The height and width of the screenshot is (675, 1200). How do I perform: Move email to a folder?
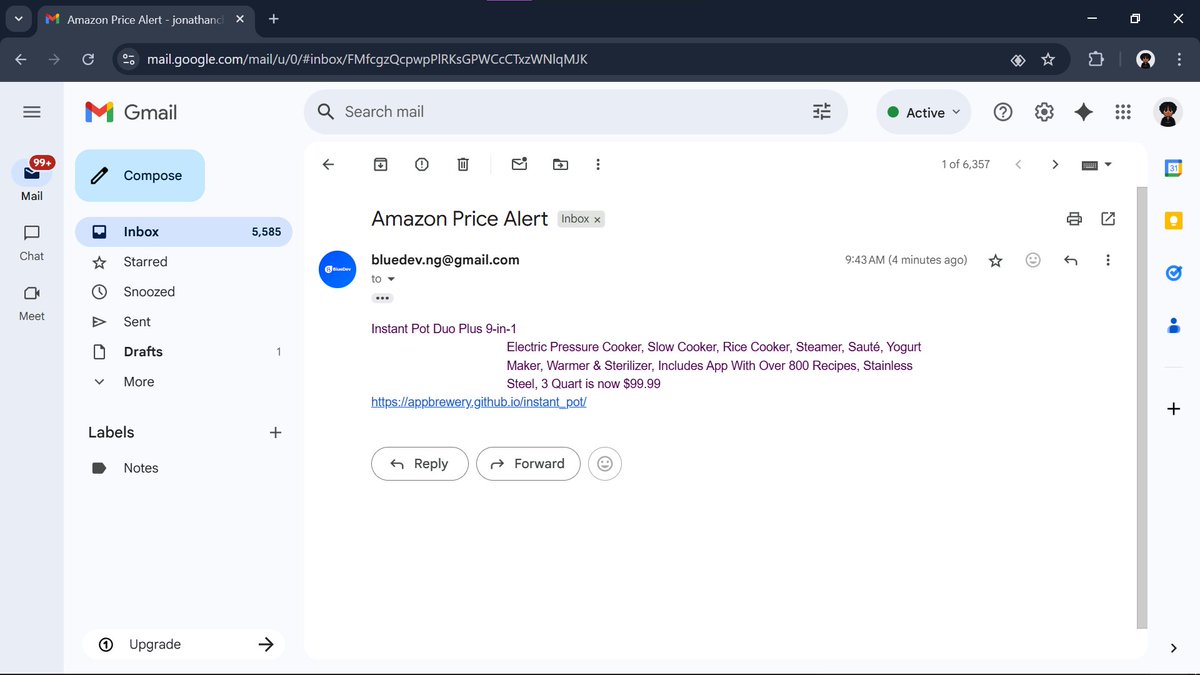[x=560, y=164]
